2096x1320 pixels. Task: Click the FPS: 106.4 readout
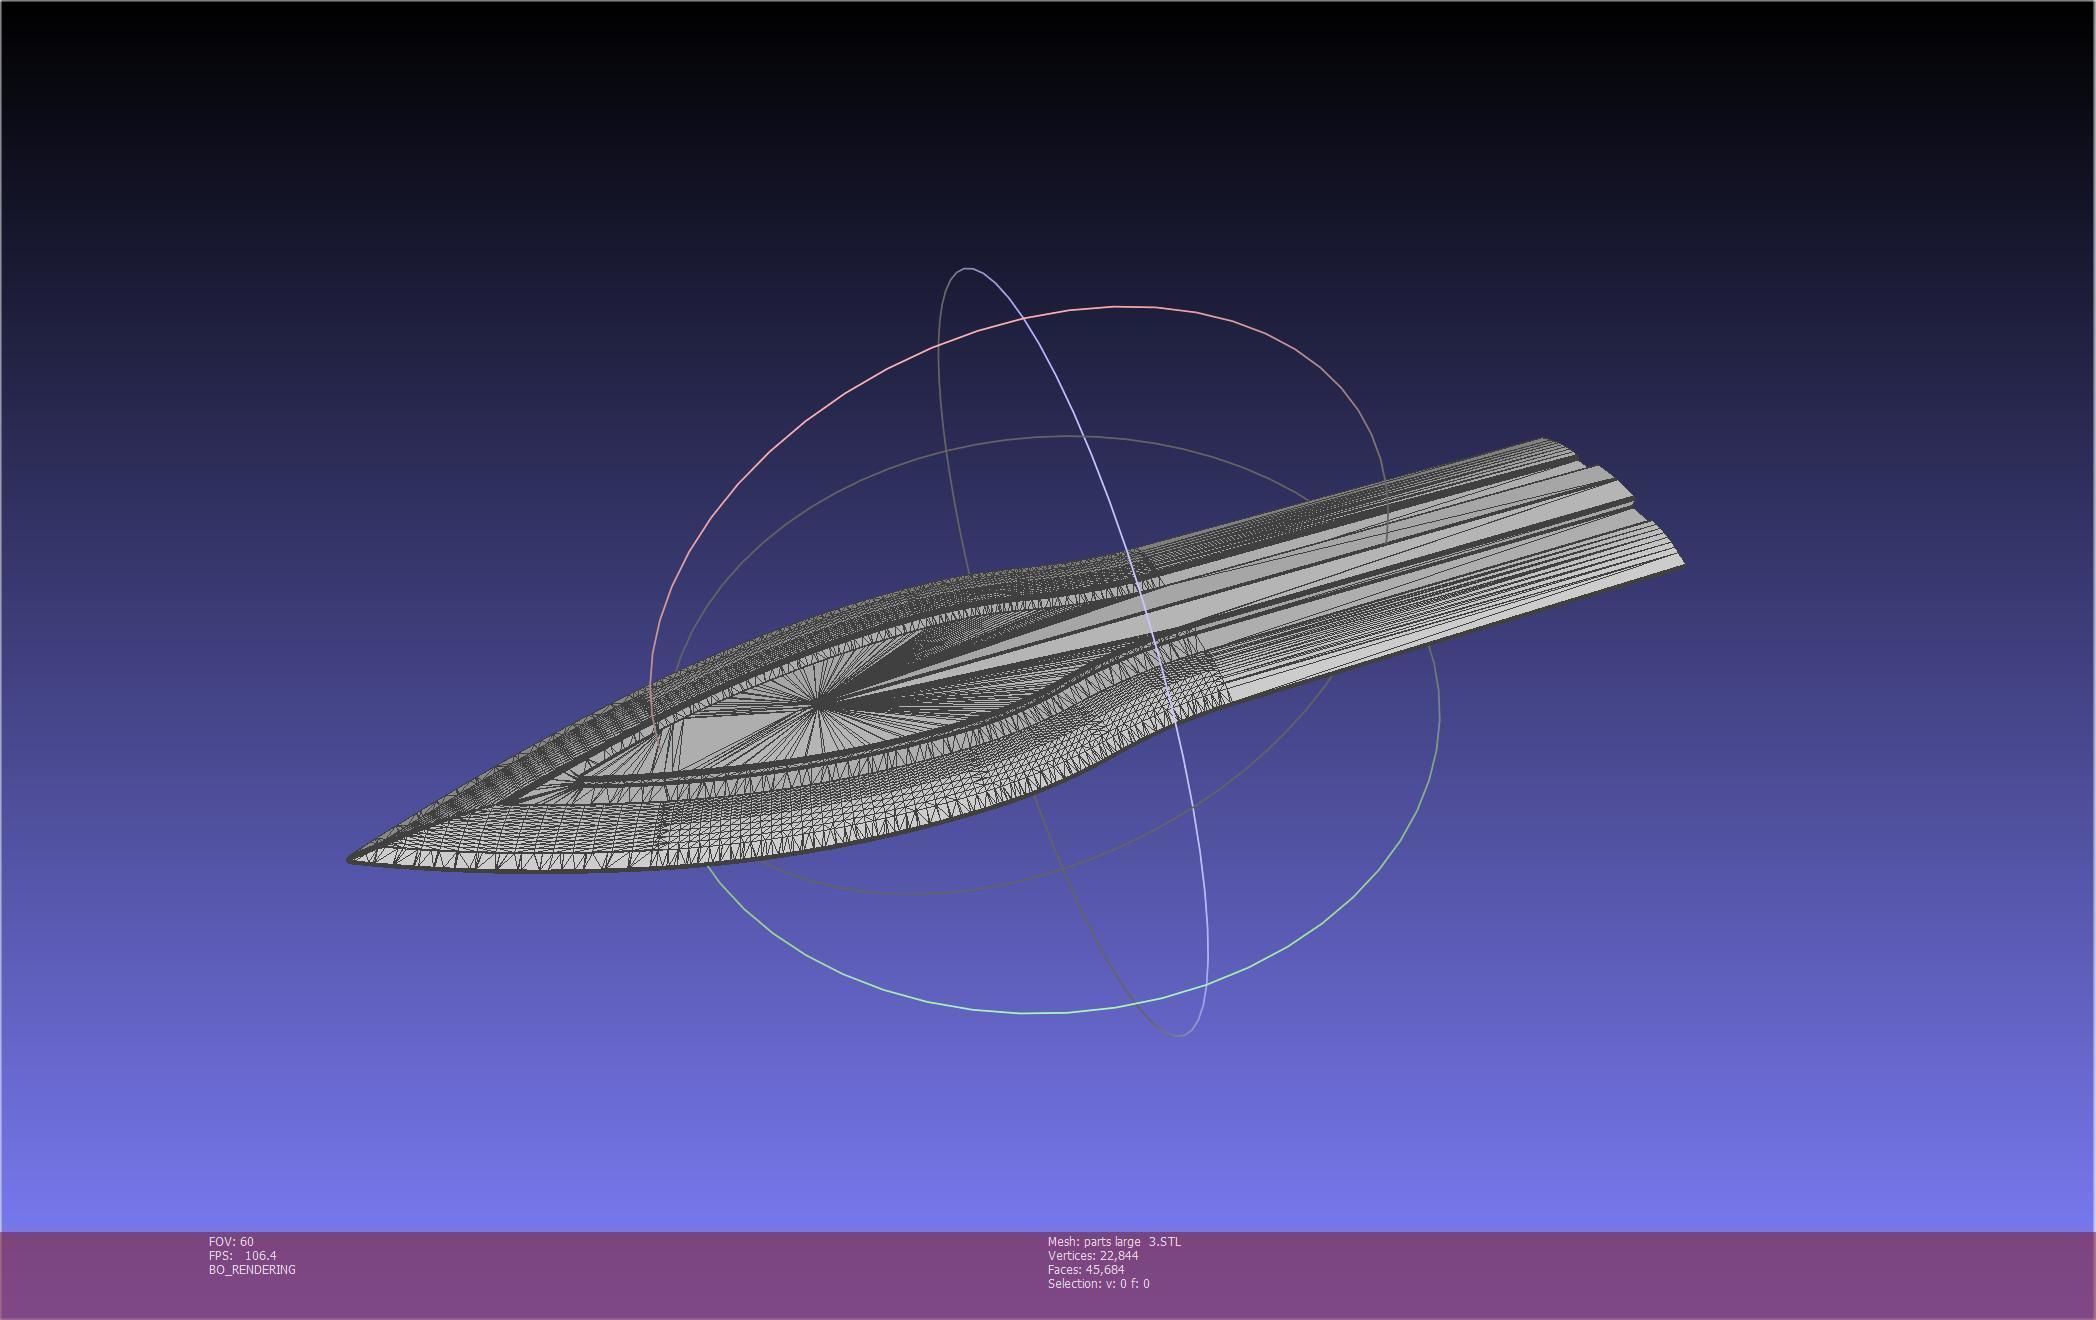[x=242, y=1255]
